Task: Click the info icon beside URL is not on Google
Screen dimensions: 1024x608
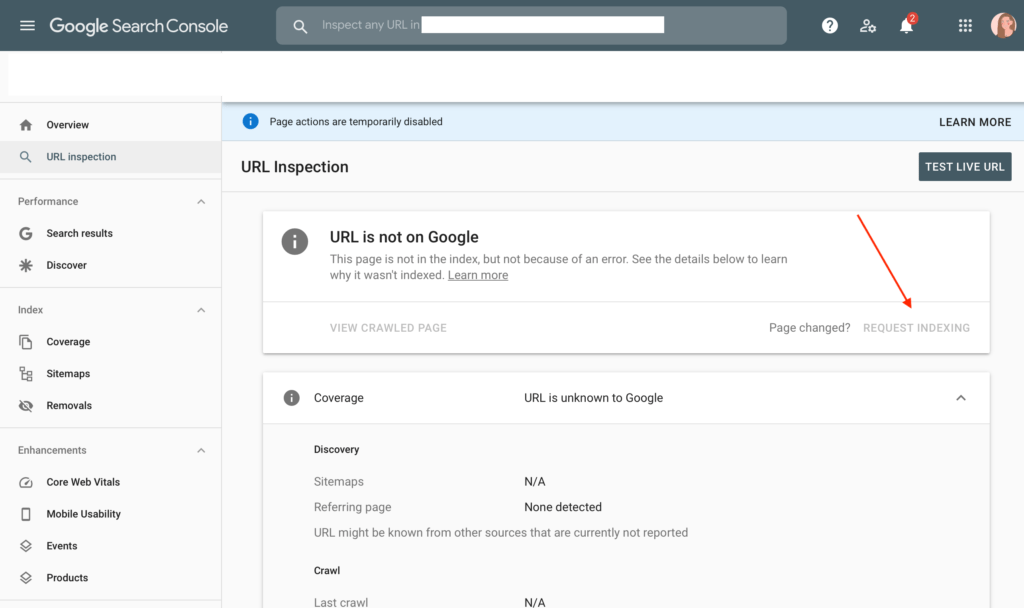Action: (x=295, y=242)
